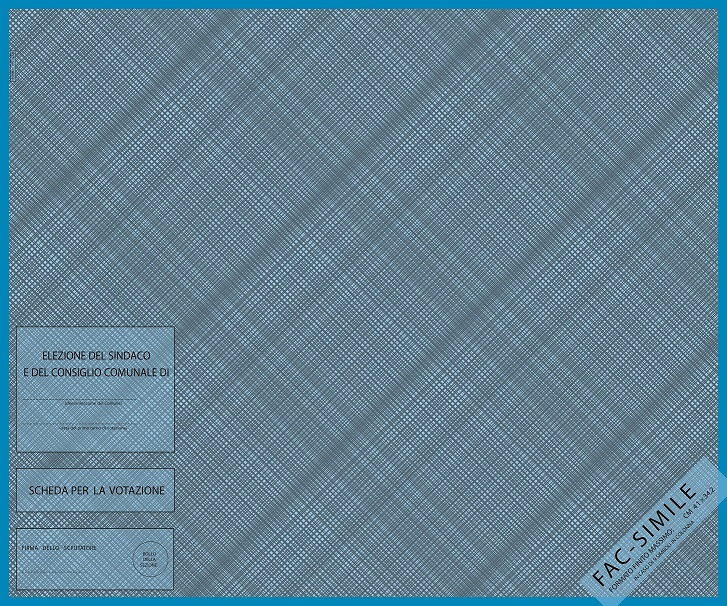Screen dimensions: 727x606
Task: Click the small vertical text on the left edge
Action: tap(6, 70)
